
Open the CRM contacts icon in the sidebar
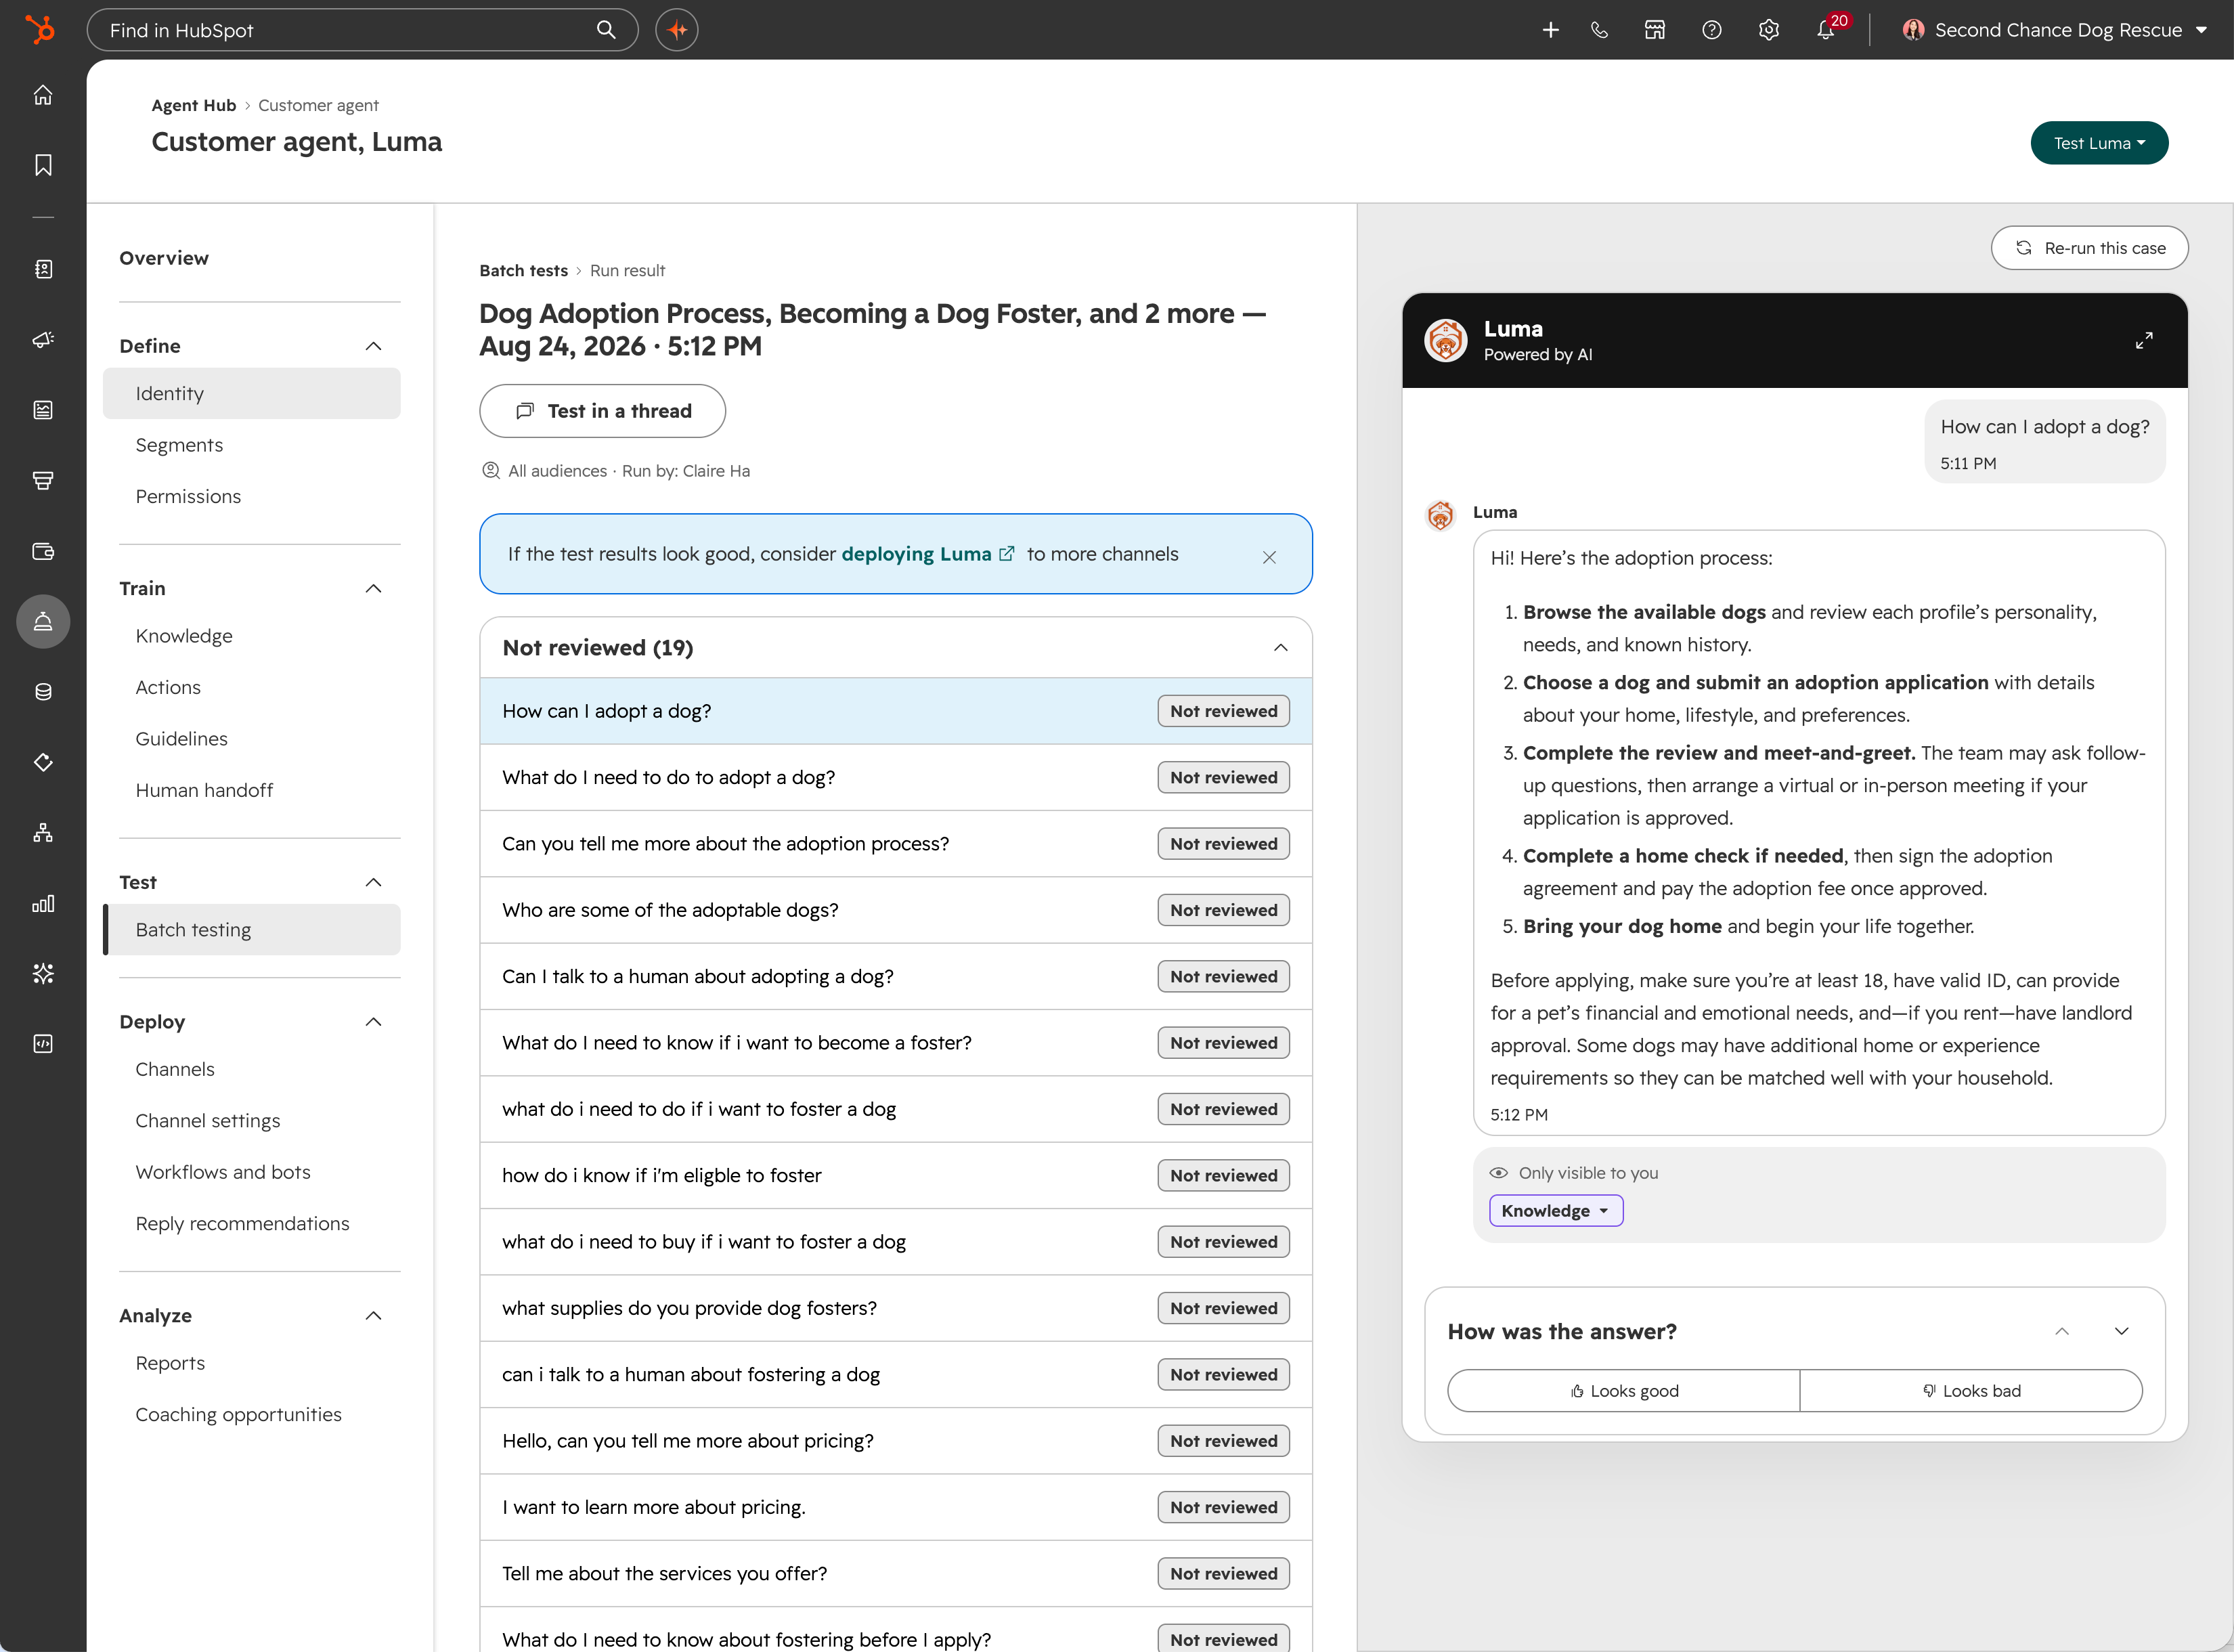point(43,269)
